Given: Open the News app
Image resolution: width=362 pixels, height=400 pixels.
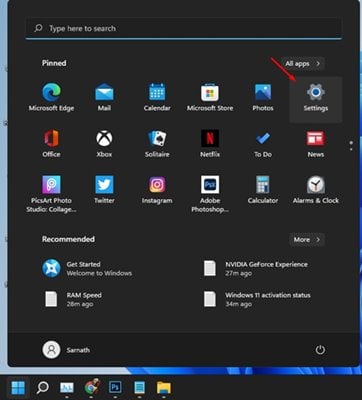Looking at the screenshot, I should [316, 143].
